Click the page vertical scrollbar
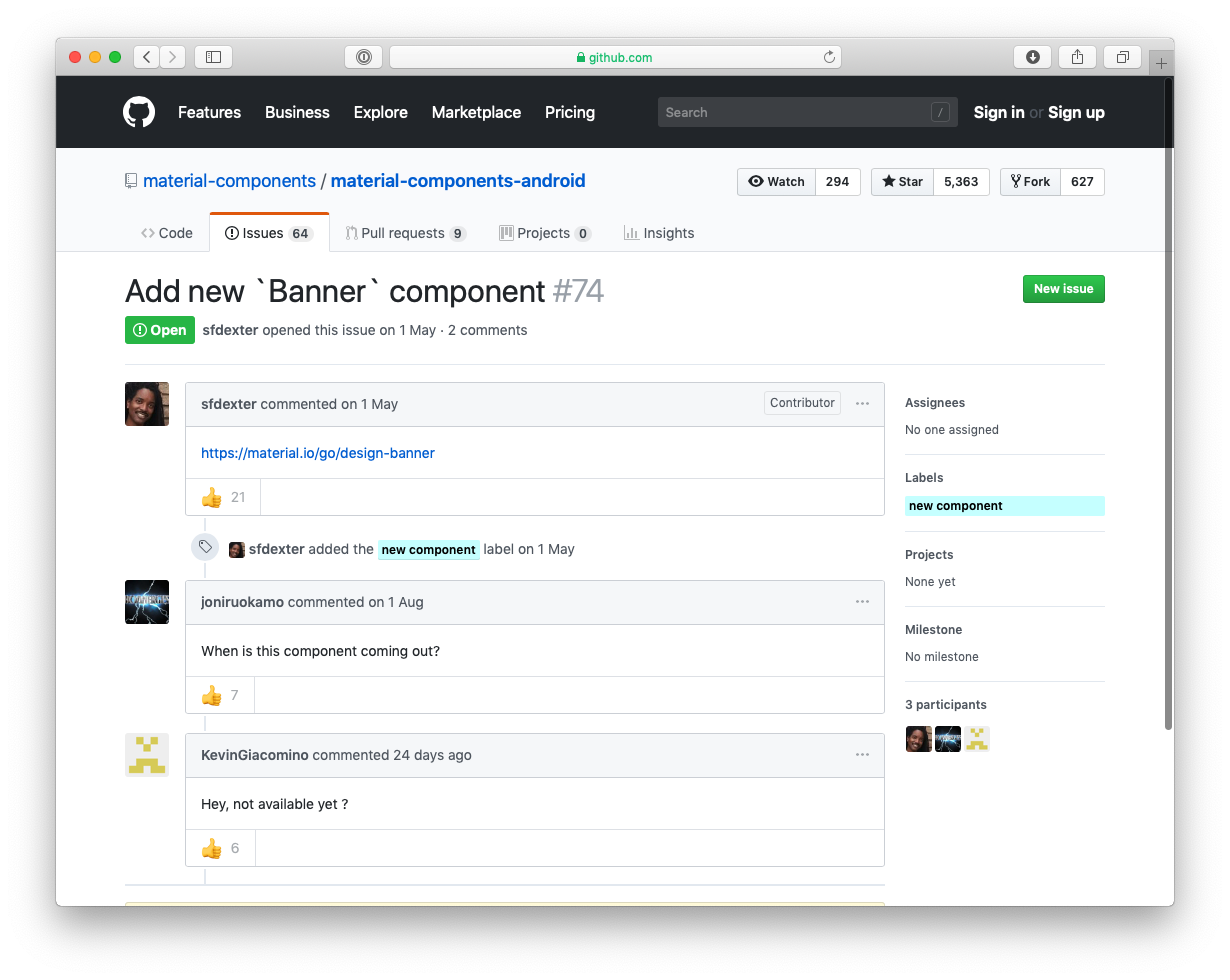The height and width of the screenshot is (980, 1230). point(1169,404)
